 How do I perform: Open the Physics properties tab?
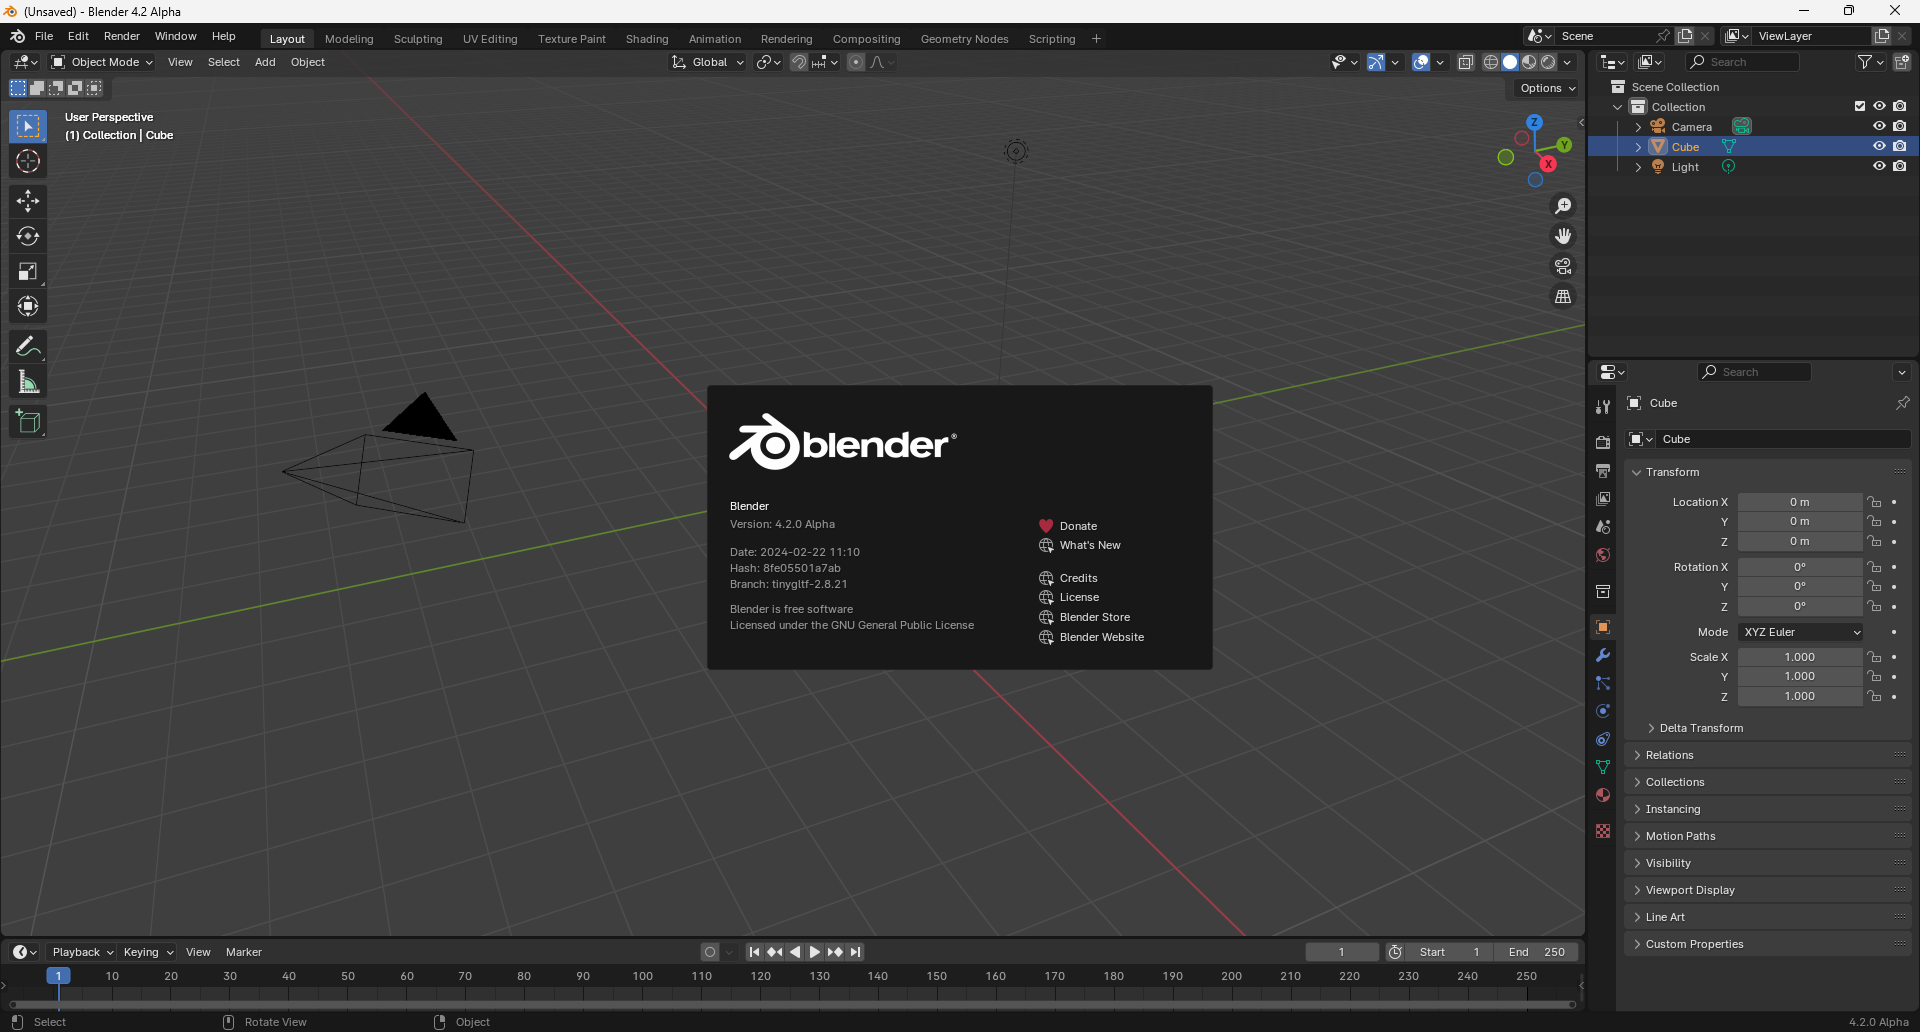pos(1603,711)
